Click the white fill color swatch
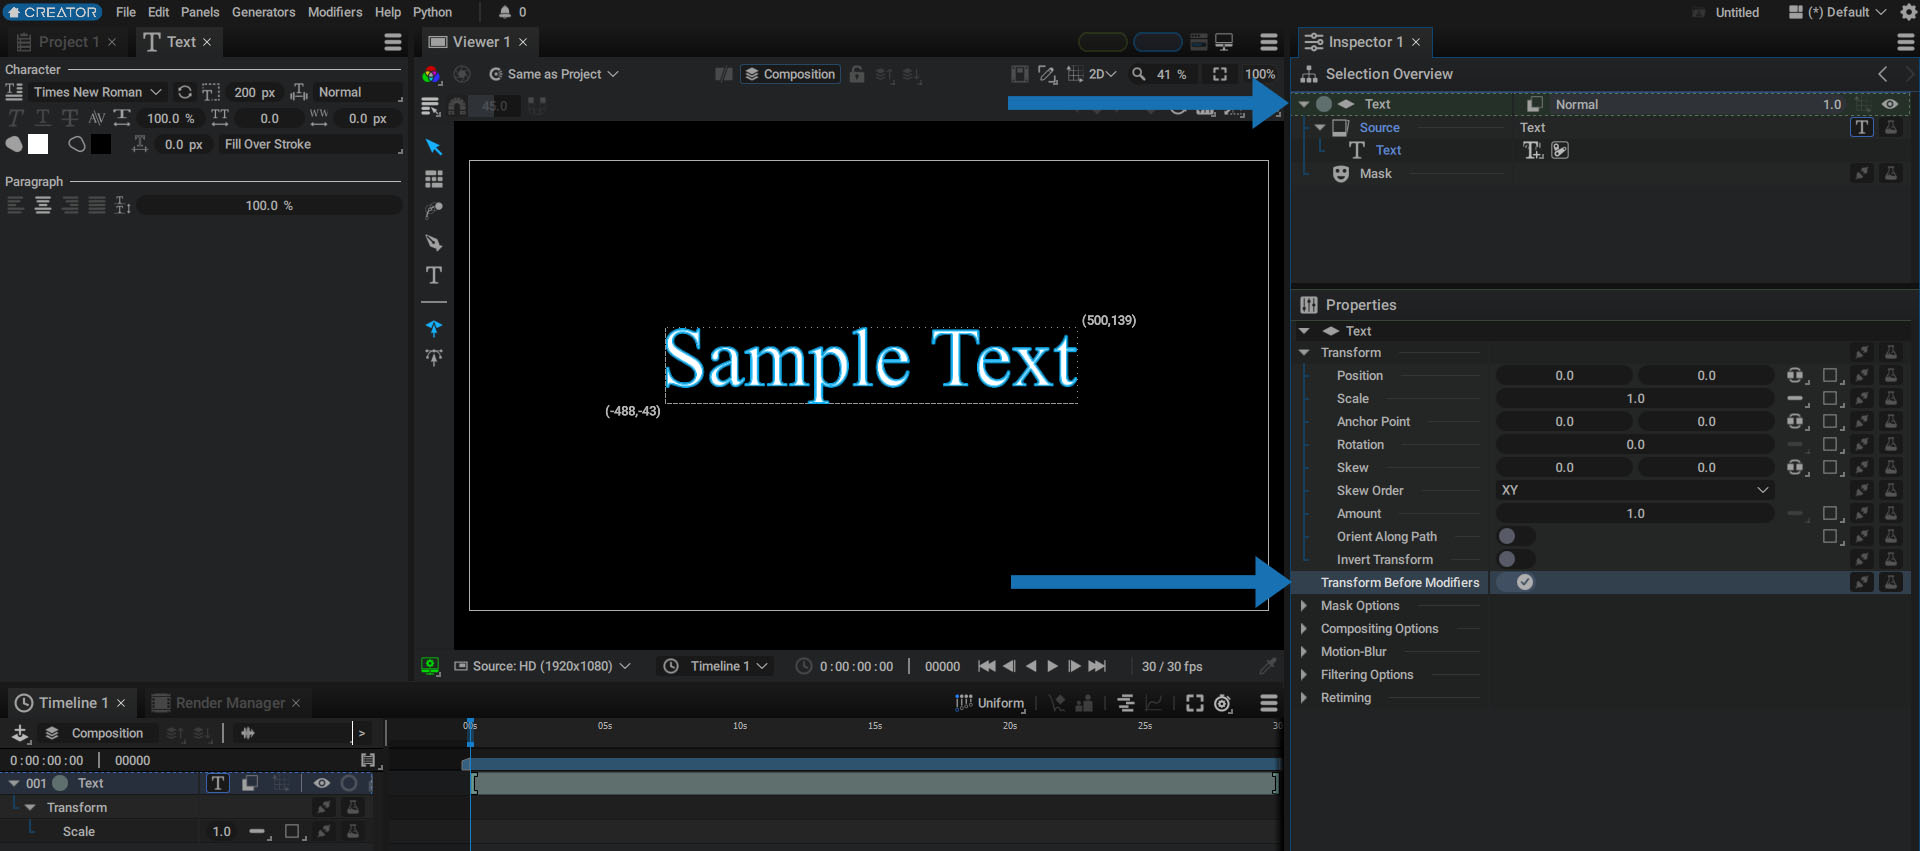This screenshot has height=851, width=1920. click(x=38, y=144)
